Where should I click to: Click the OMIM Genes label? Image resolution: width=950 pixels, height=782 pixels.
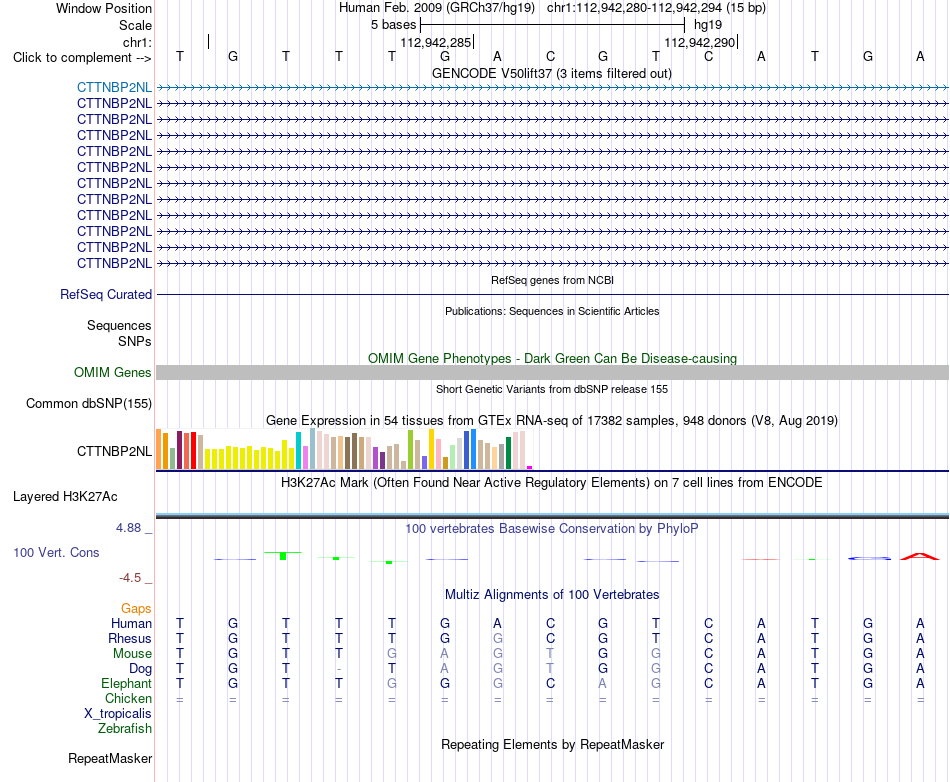coord(113,373)
